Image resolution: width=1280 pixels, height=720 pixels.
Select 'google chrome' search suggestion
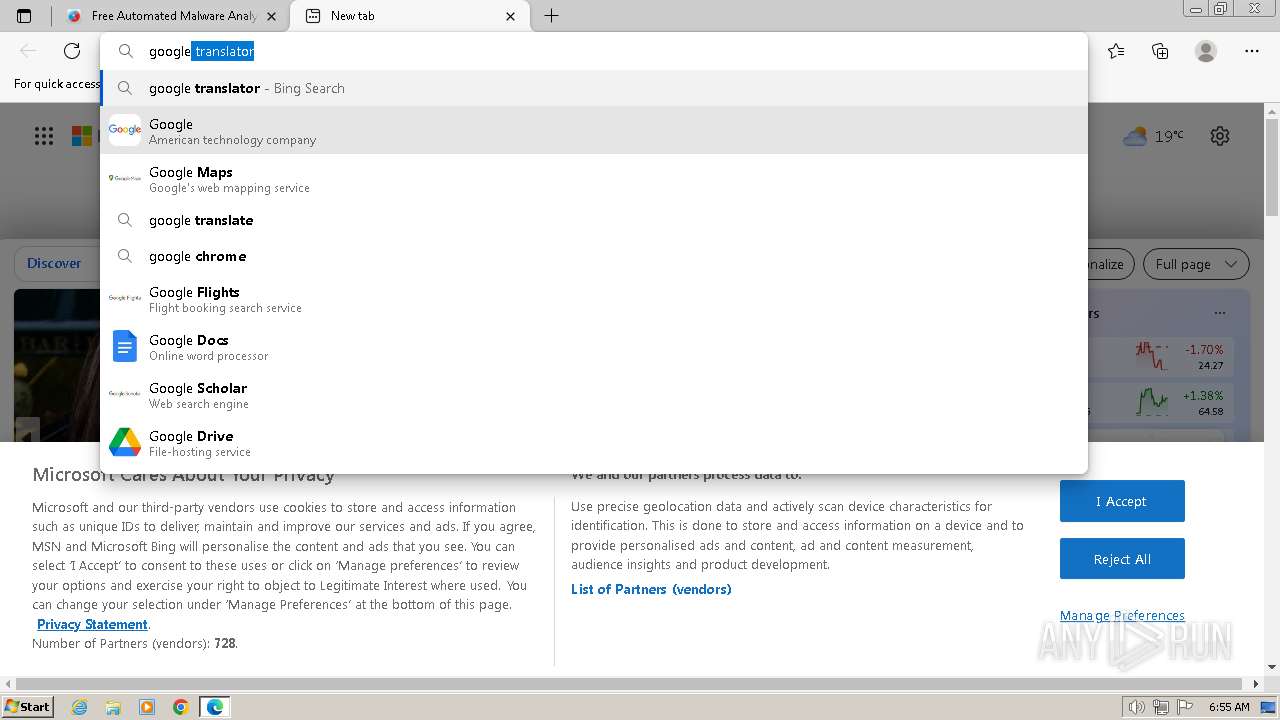(x=594, y=256)
